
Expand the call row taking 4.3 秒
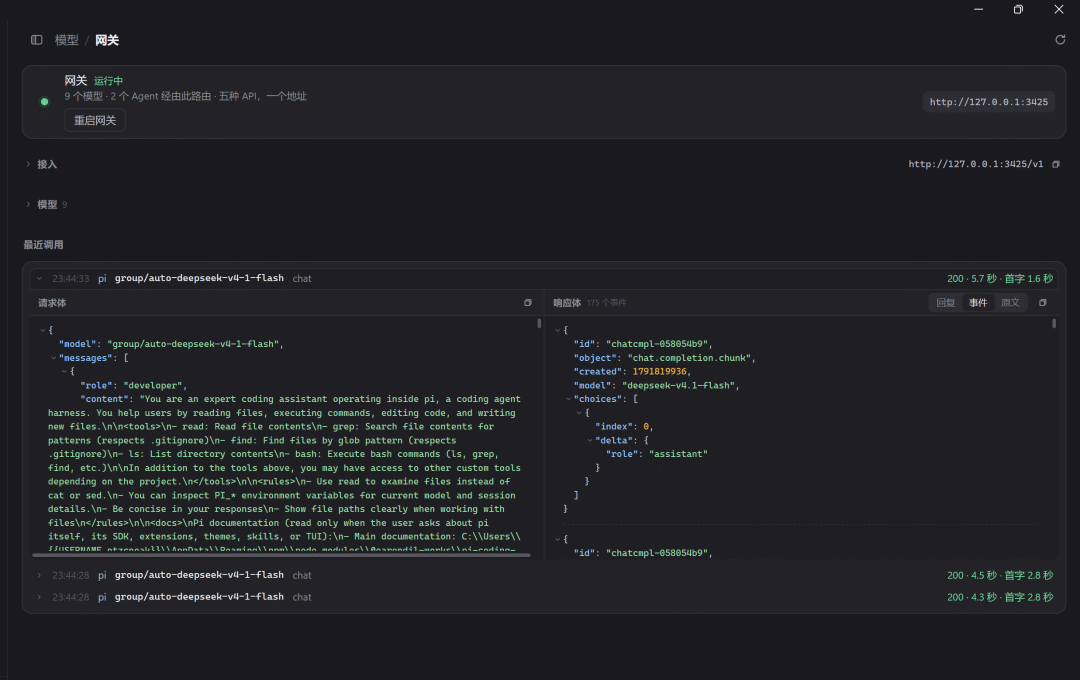[x=39, y=597]
